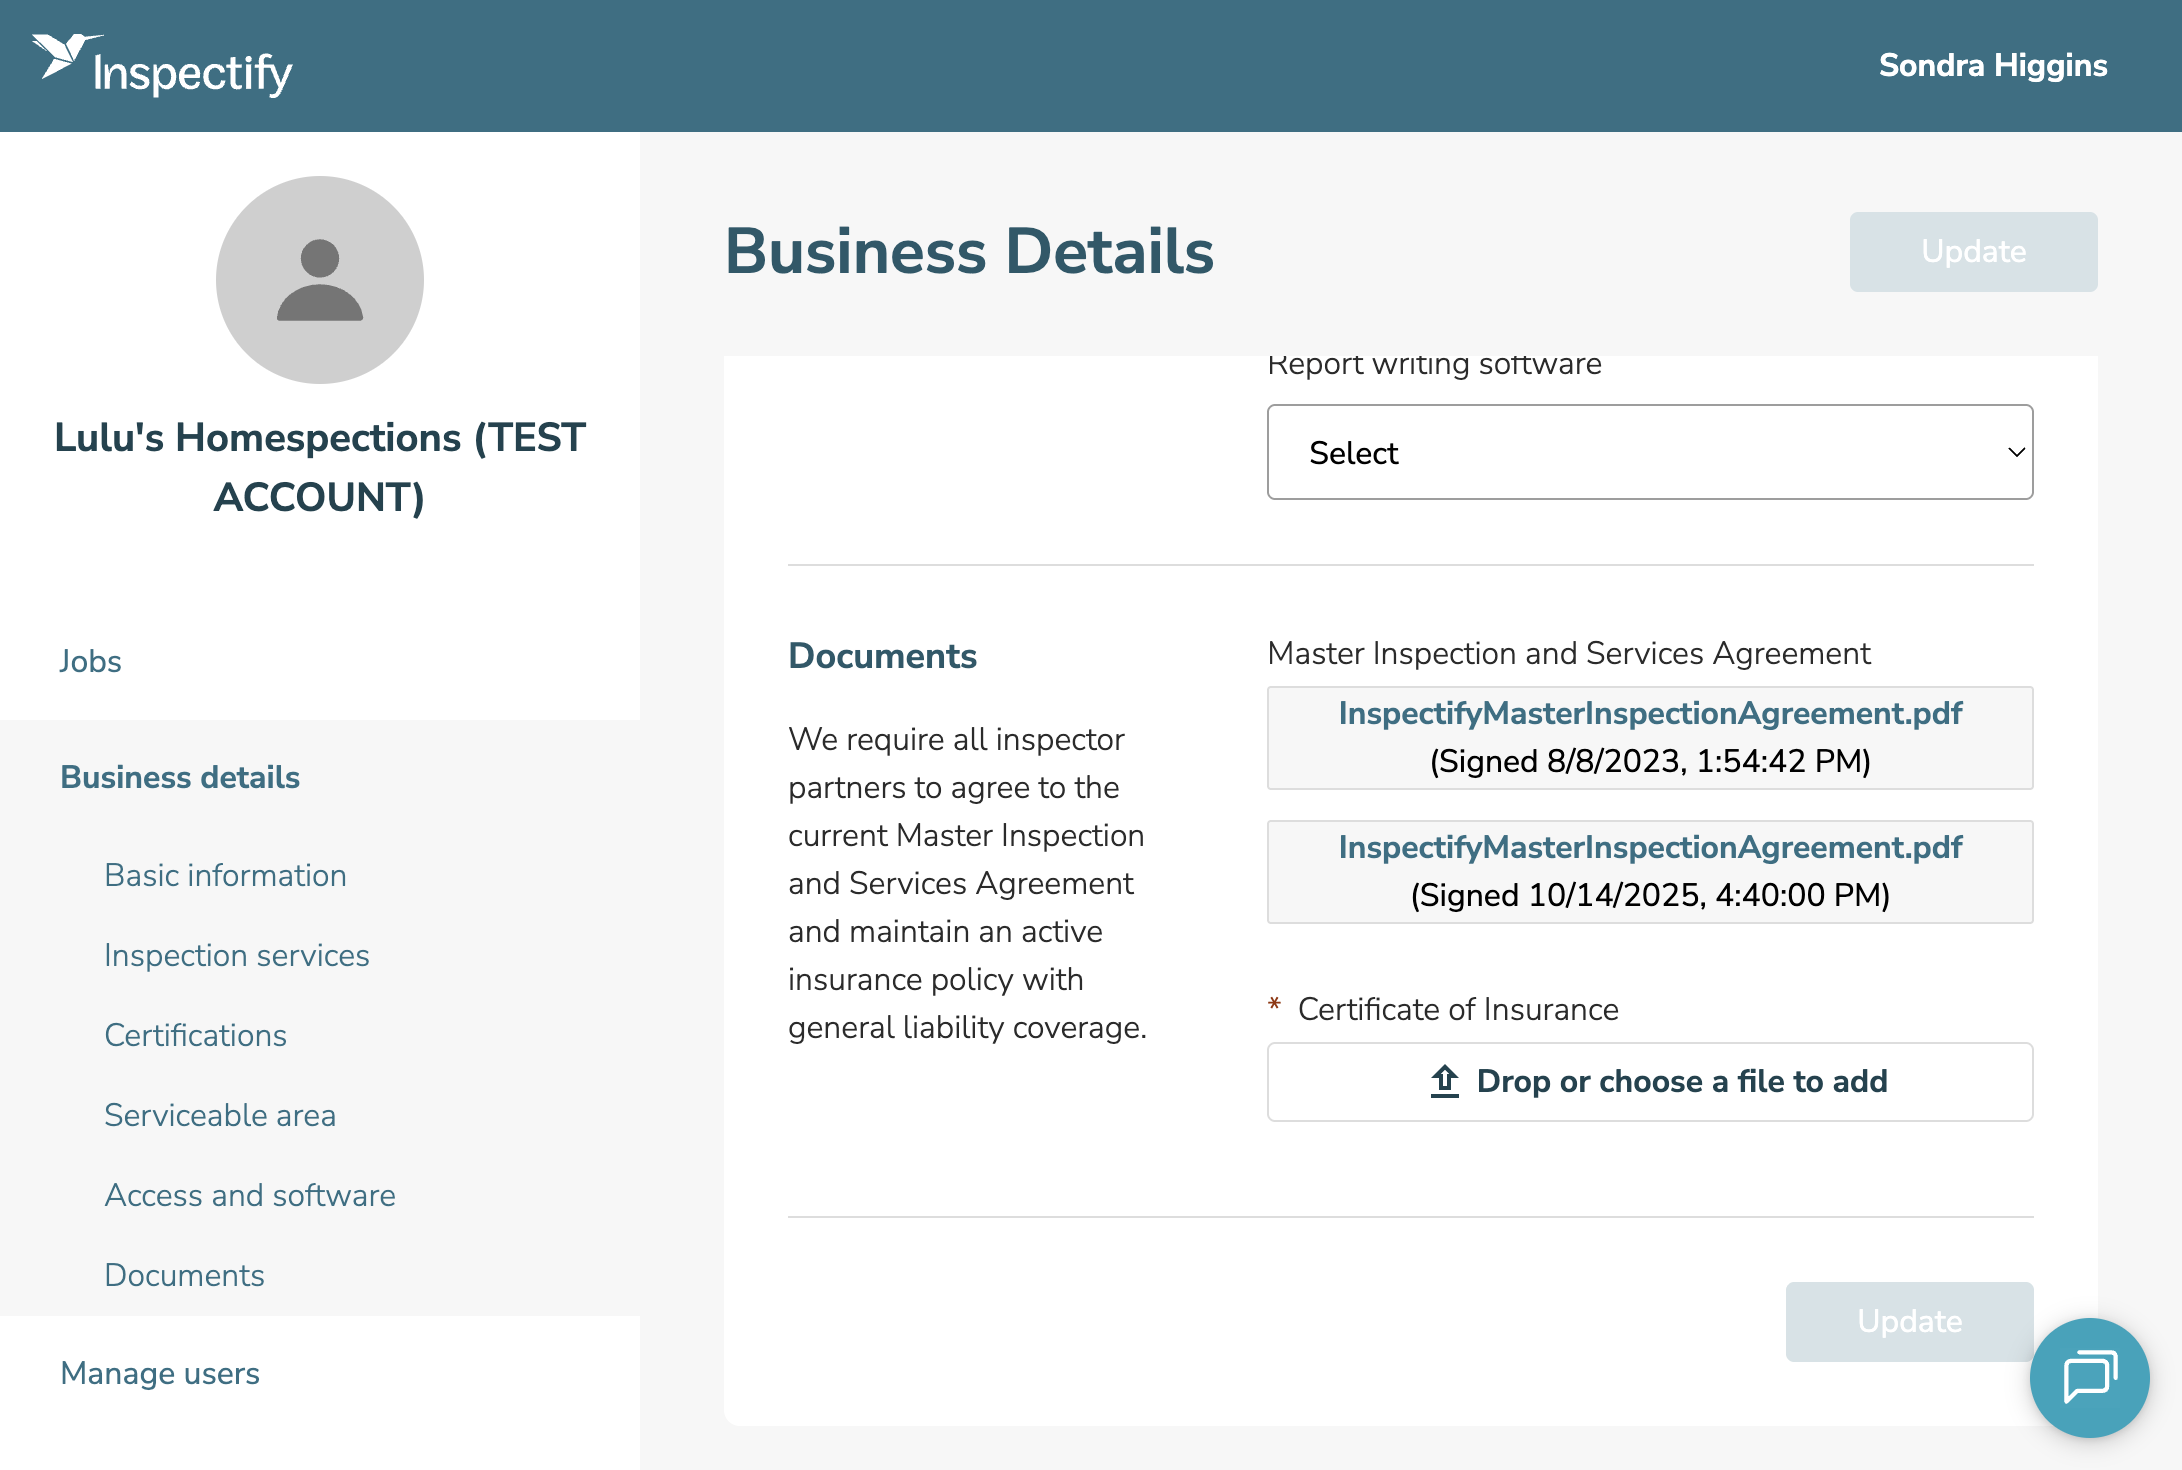This screenshot has width=2182, height=1470.
Task: Click Drop or choose a file to add
Action: click(x=1650, y=1082)
